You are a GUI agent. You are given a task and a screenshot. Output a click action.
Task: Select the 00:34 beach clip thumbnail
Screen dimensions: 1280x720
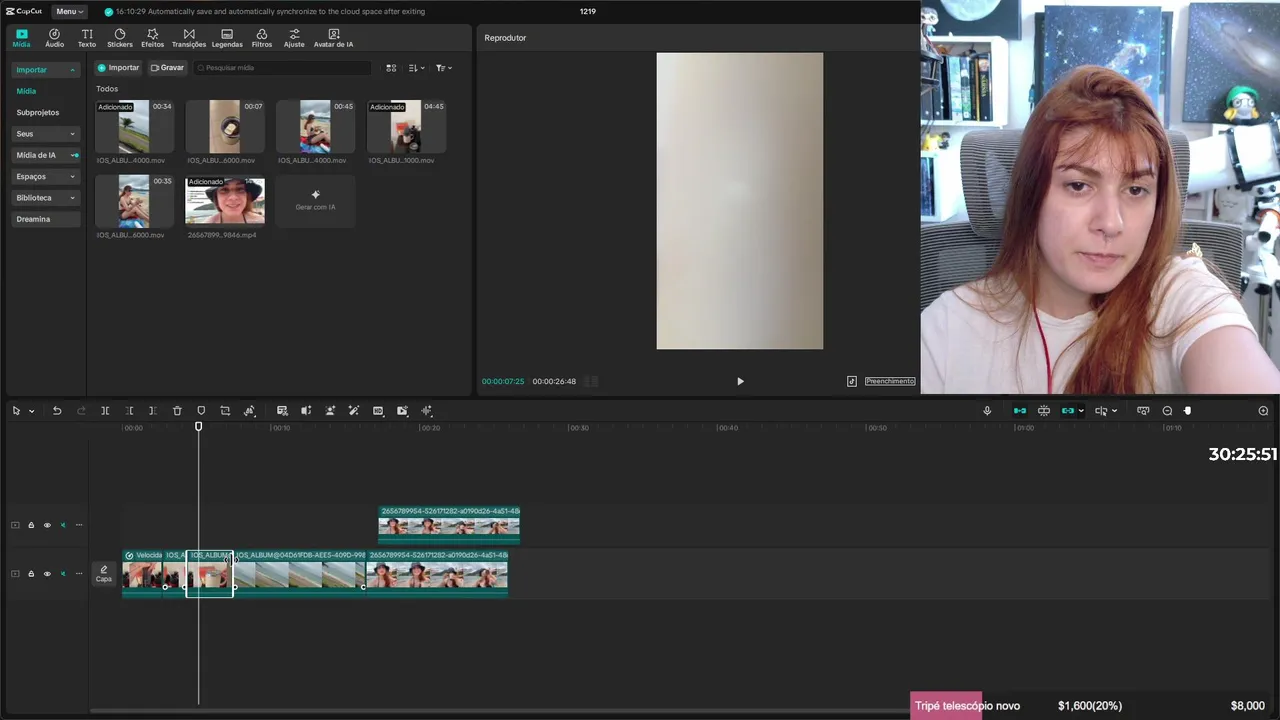(134, 127)
